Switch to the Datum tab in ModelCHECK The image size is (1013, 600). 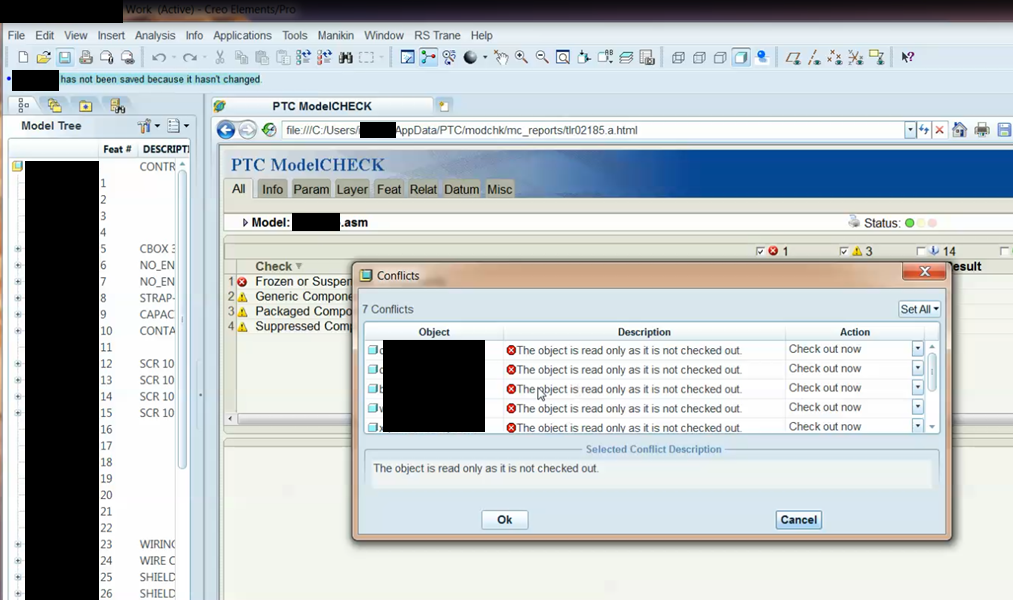(x=461, y=189)
